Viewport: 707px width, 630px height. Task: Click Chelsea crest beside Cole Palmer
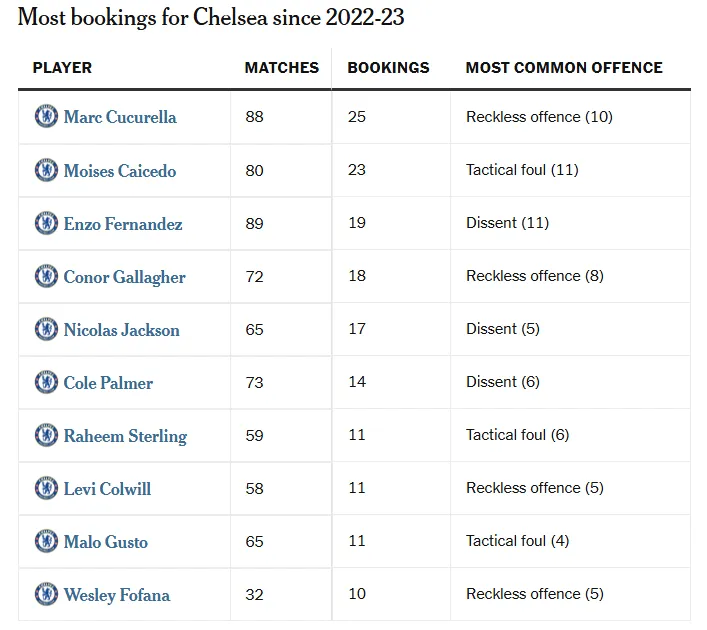pos(46,382)
